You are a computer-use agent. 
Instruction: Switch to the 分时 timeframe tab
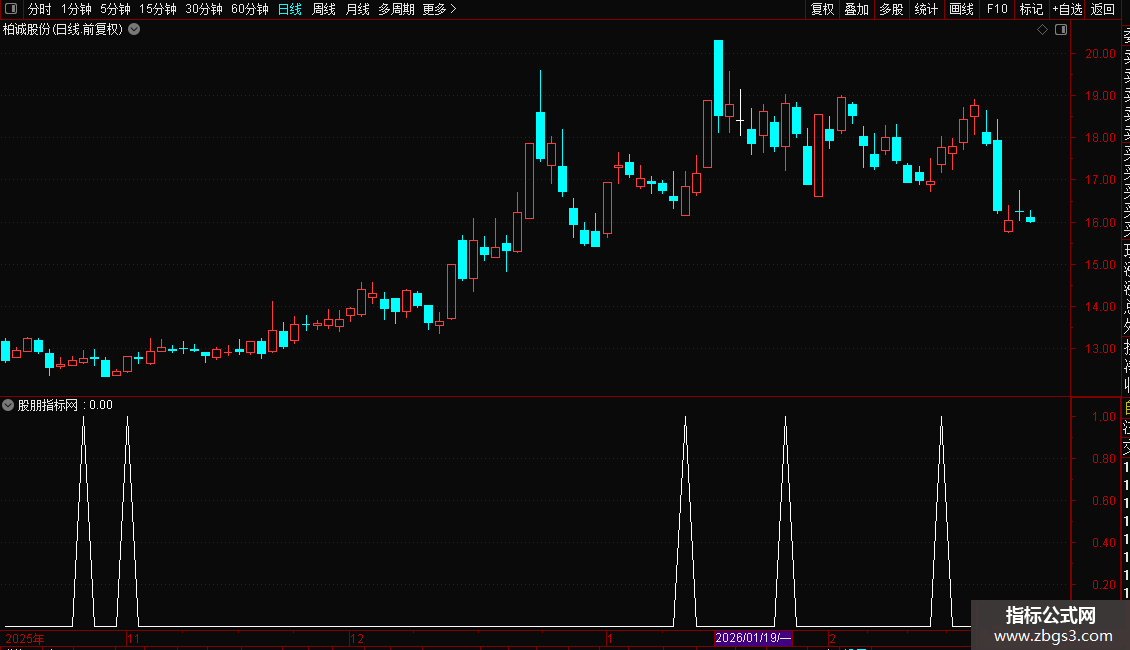[x=40, y=9]
